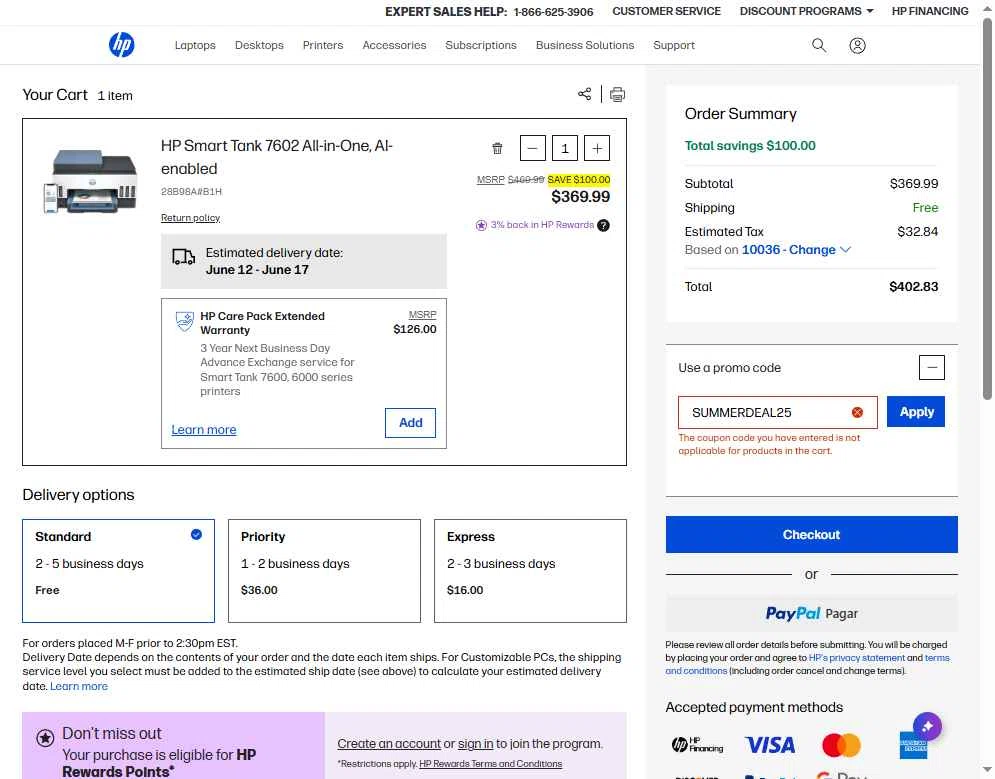The image size is (995, 779).
Task: Click the quantity field showing 1
Action: [x=565, y=148]
